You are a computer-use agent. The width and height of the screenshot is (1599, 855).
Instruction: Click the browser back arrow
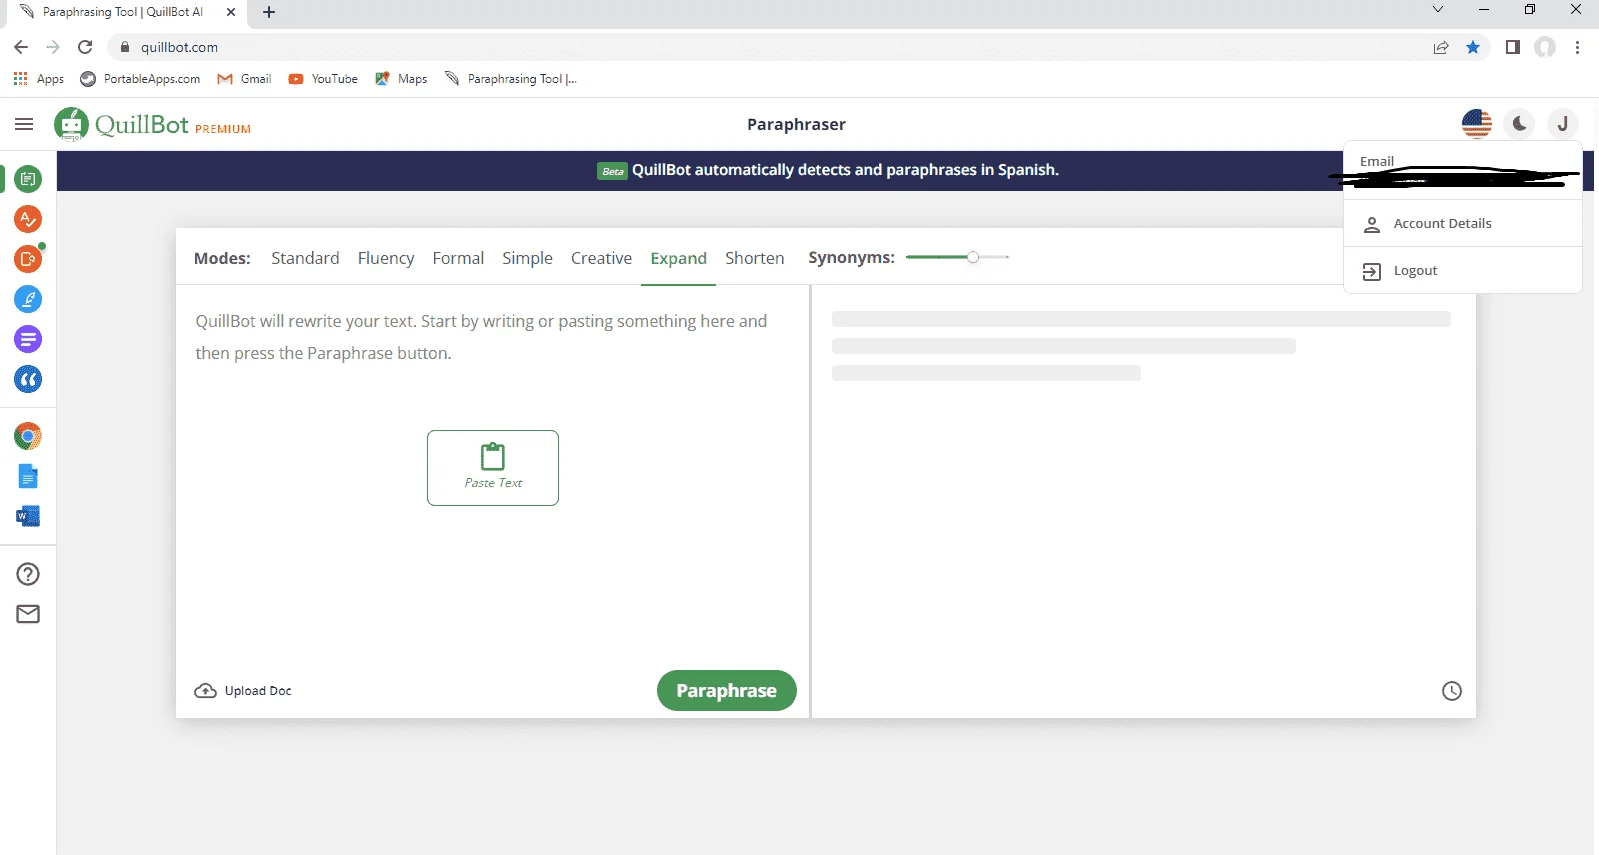21,47
